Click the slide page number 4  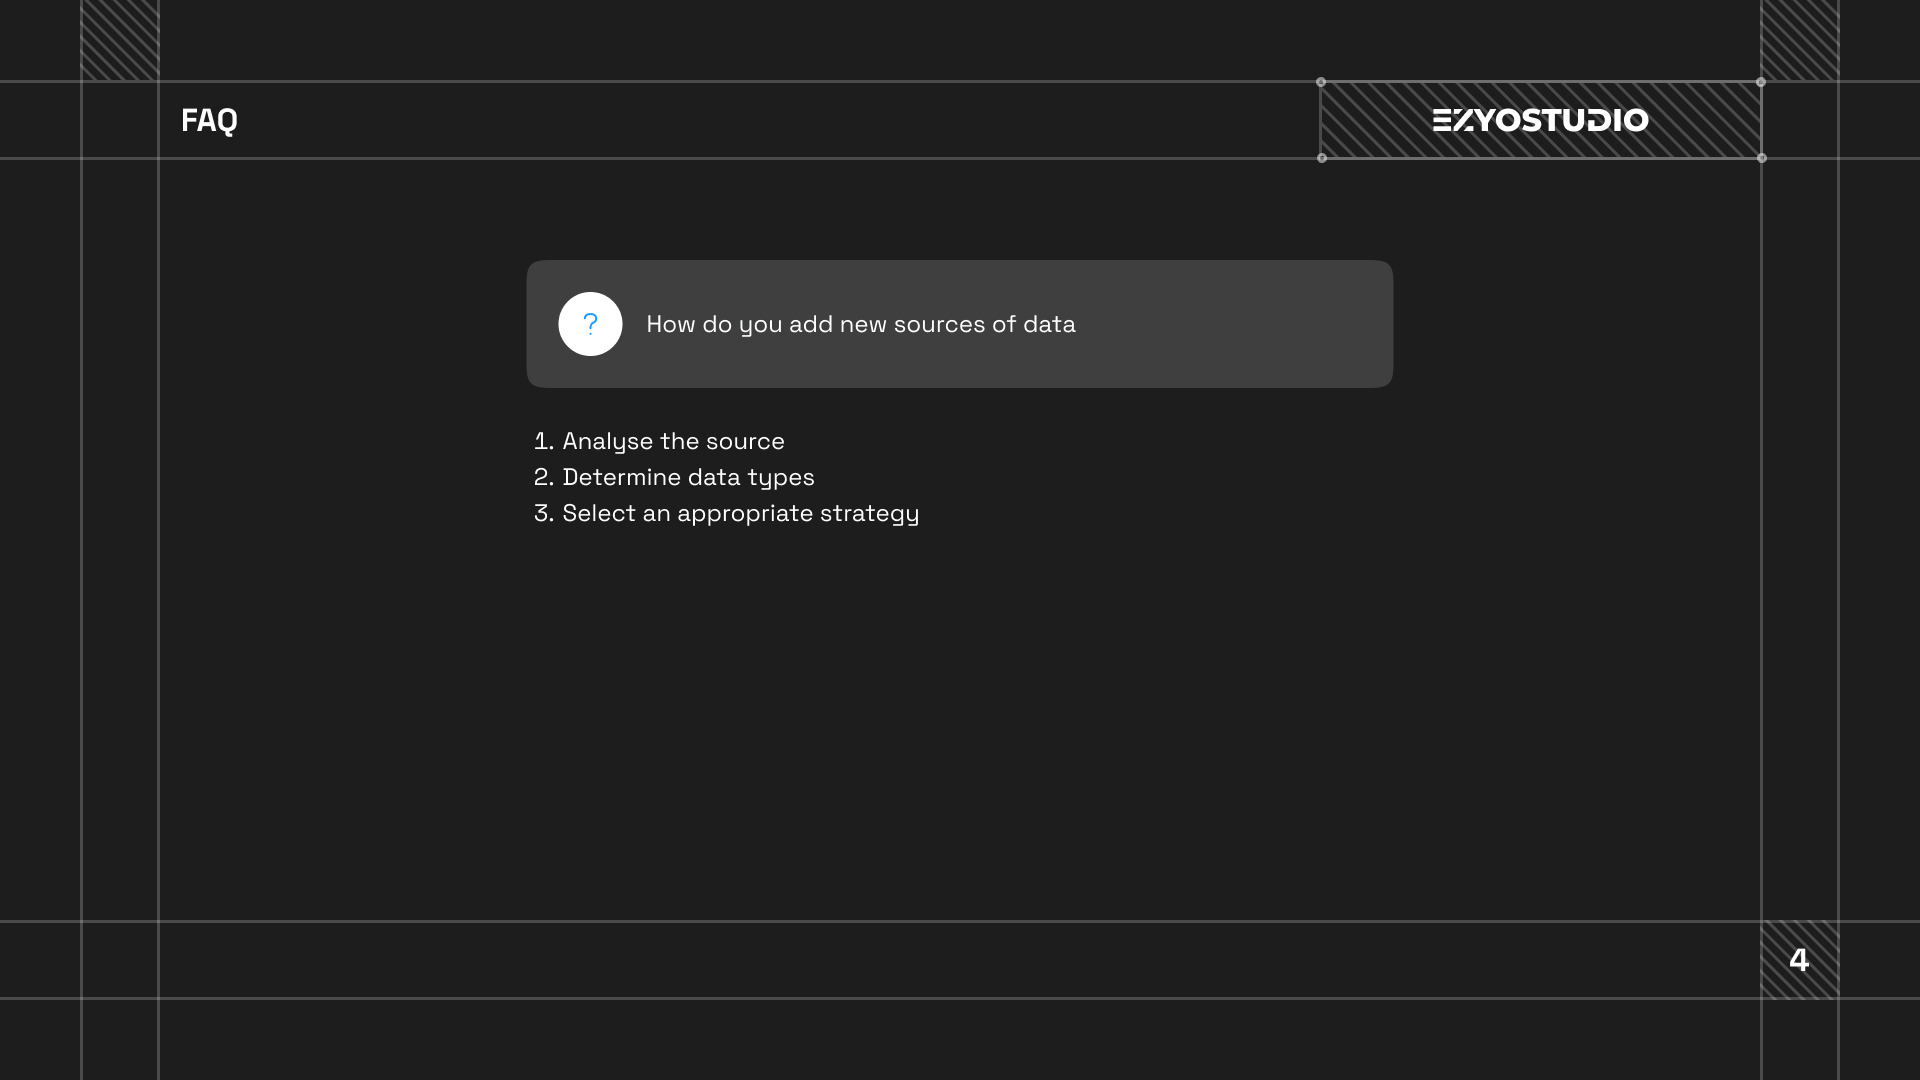[1799, 960]
